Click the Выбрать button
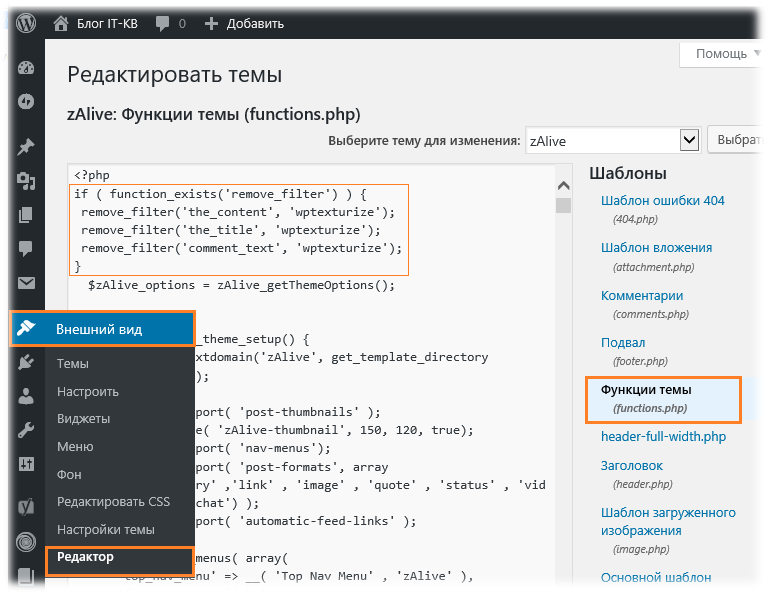 pos(737,140)
